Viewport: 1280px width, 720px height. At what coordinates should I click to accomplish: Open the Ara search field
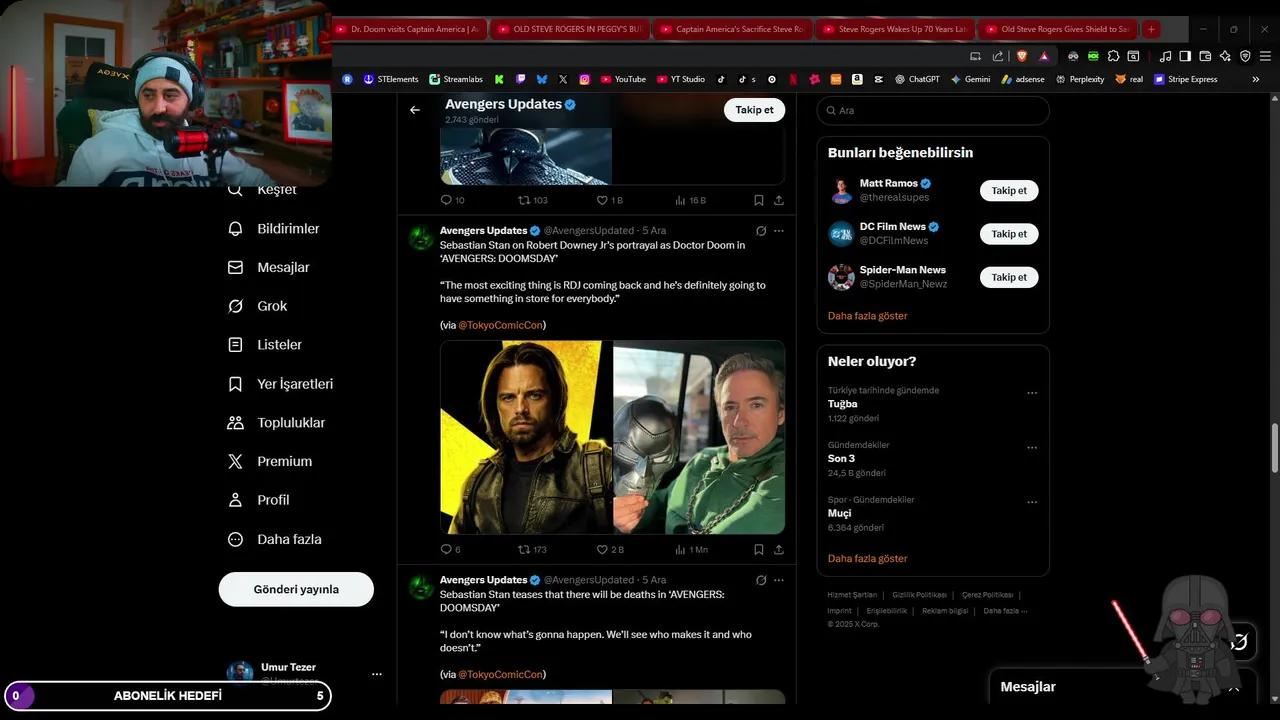[933, 110]
